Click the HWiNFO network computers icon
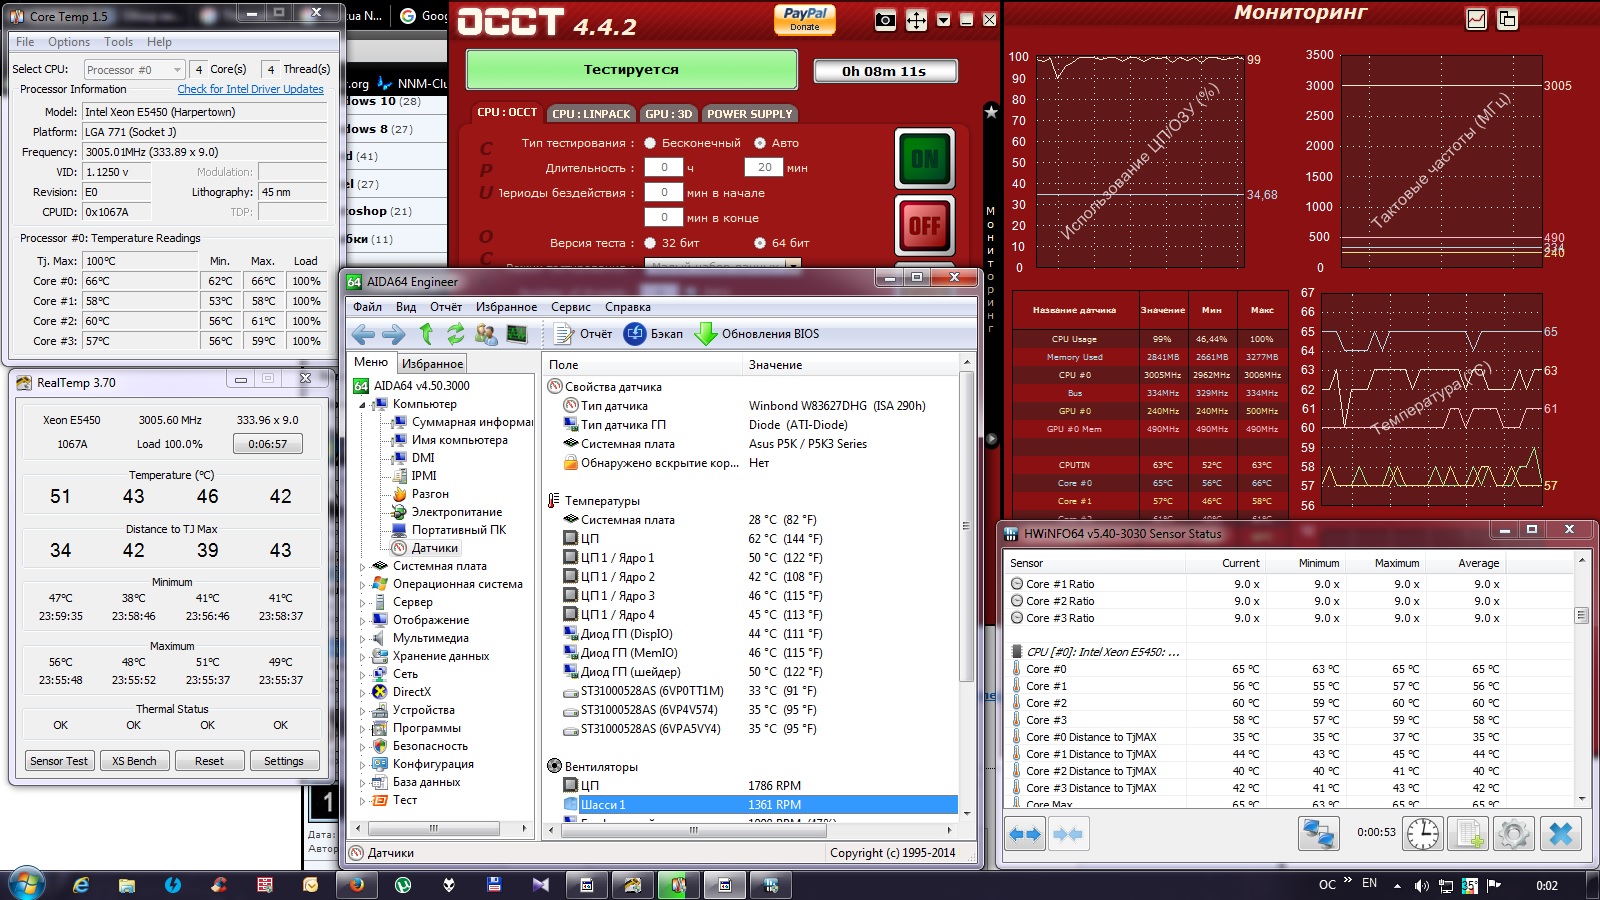 coord(1319,833)
